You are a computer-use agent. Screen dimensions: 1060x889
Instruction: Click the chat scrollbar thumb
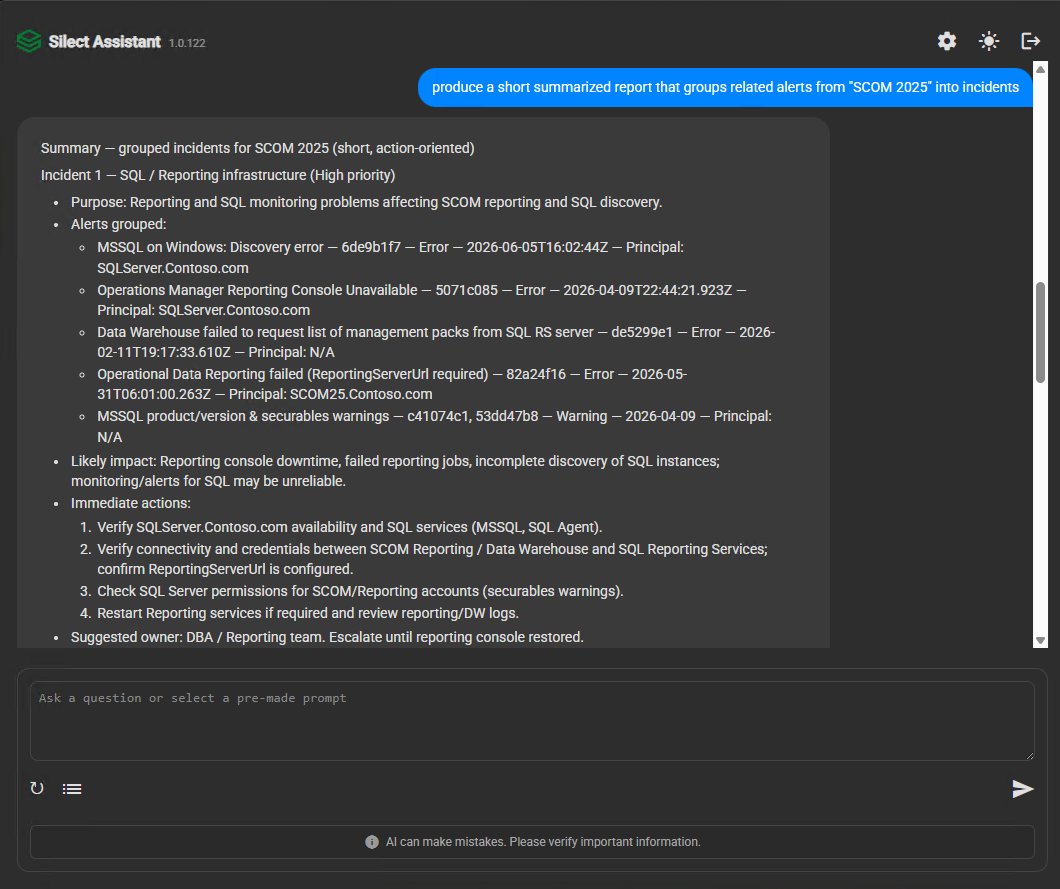[1040, 333]
